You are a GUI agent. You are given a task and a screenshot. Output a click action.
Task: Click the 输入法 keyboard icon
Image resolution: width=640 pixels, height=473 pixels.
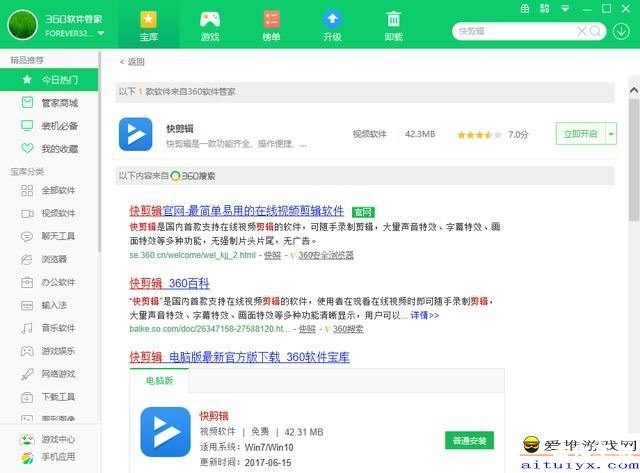coord(27,305)
